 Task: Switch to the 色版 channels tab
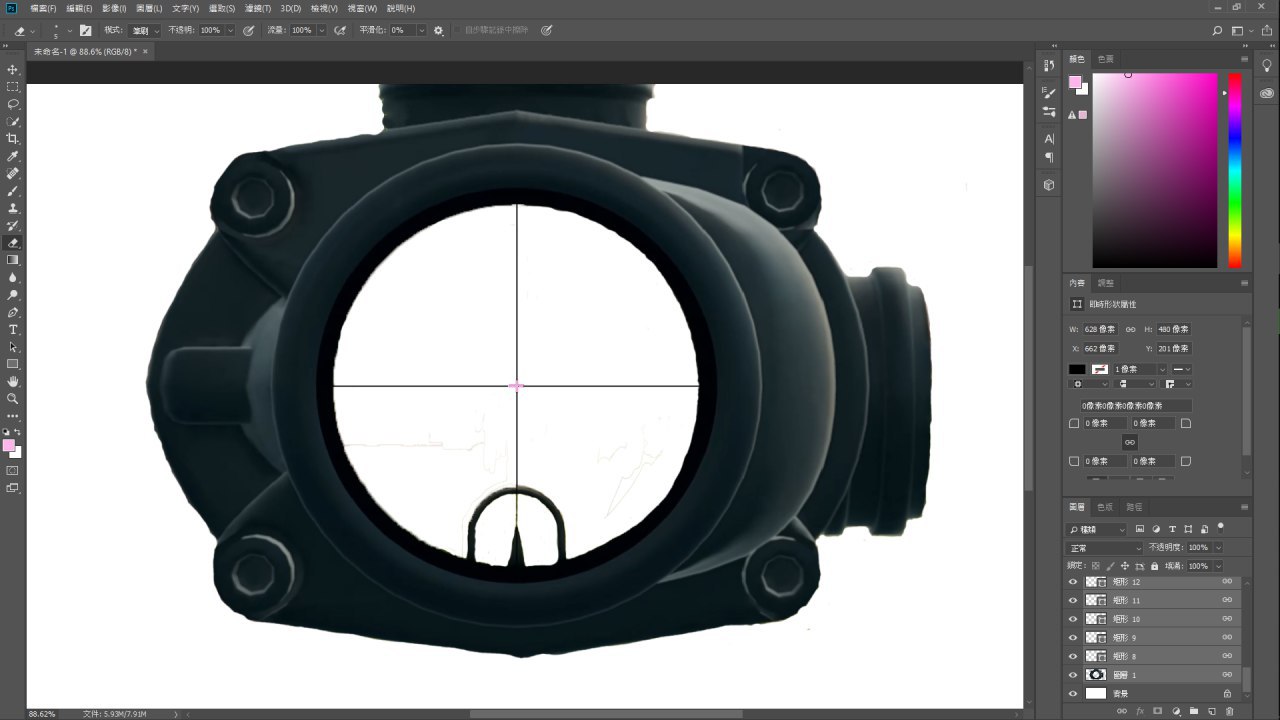[x=1105, y=507]
